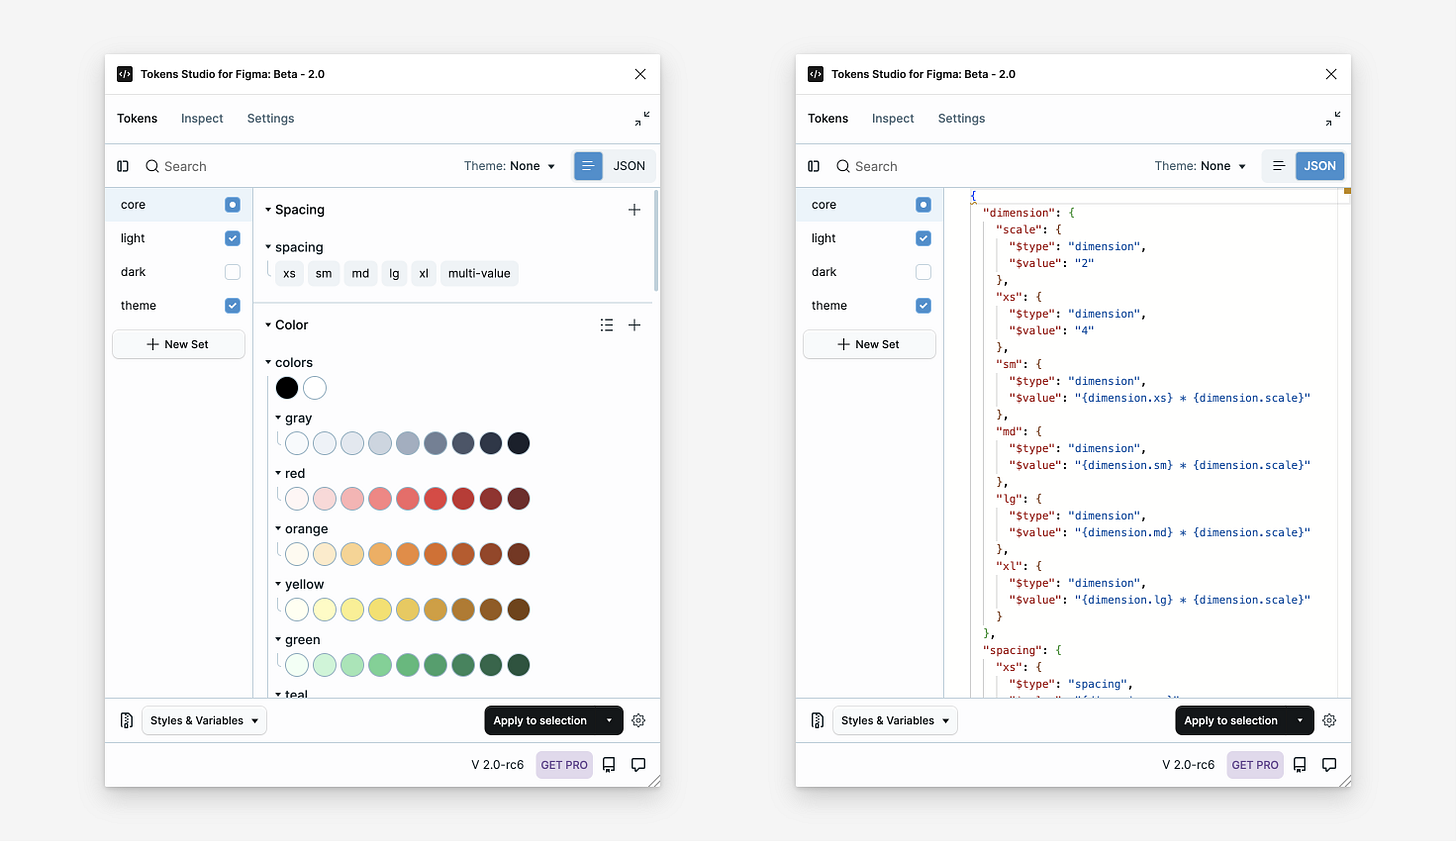Select the black color swatch under colors

pos(287,388)
